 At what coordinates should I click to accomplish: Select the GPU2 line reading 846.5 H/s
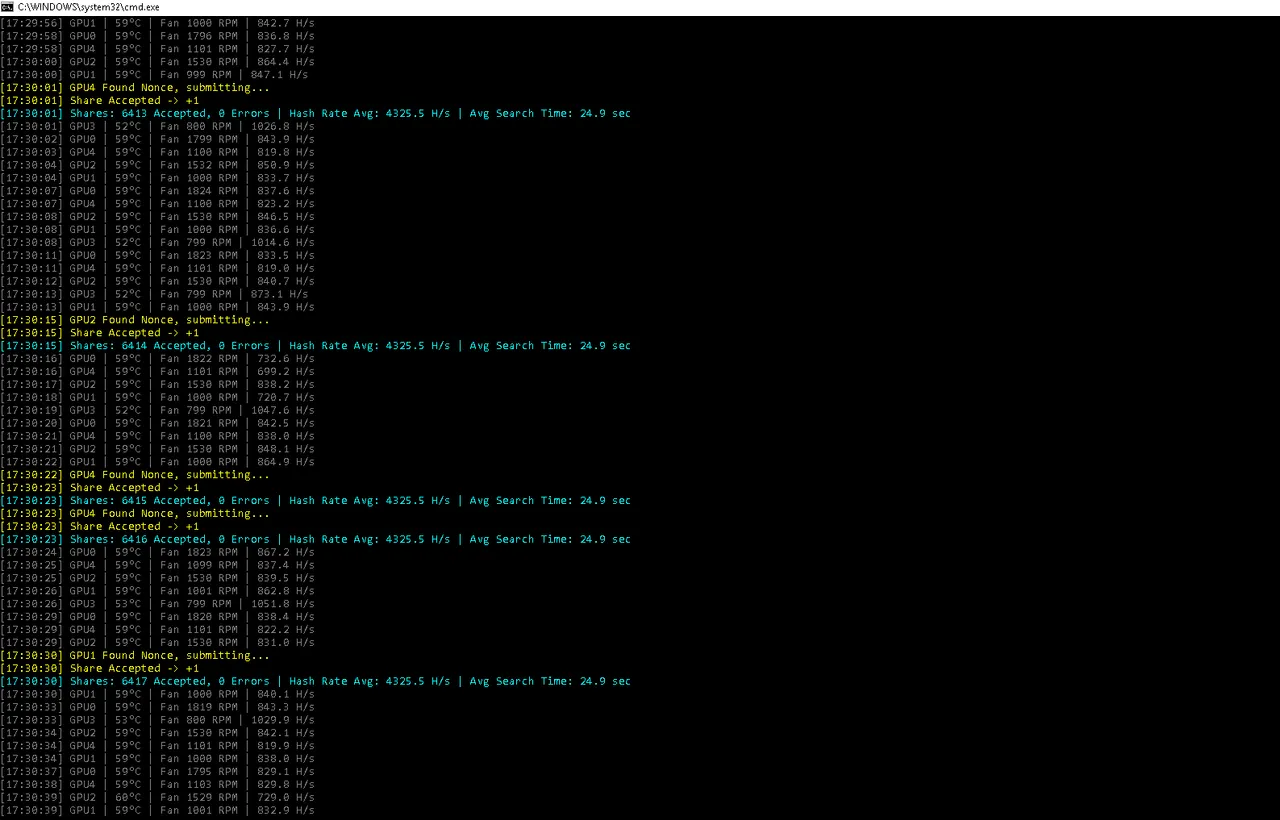click(x=157, y=217)
